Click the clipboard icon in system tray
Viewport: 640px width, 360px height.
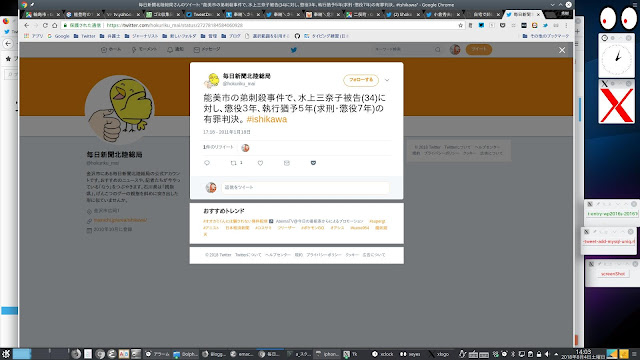[x=530, y=354]
